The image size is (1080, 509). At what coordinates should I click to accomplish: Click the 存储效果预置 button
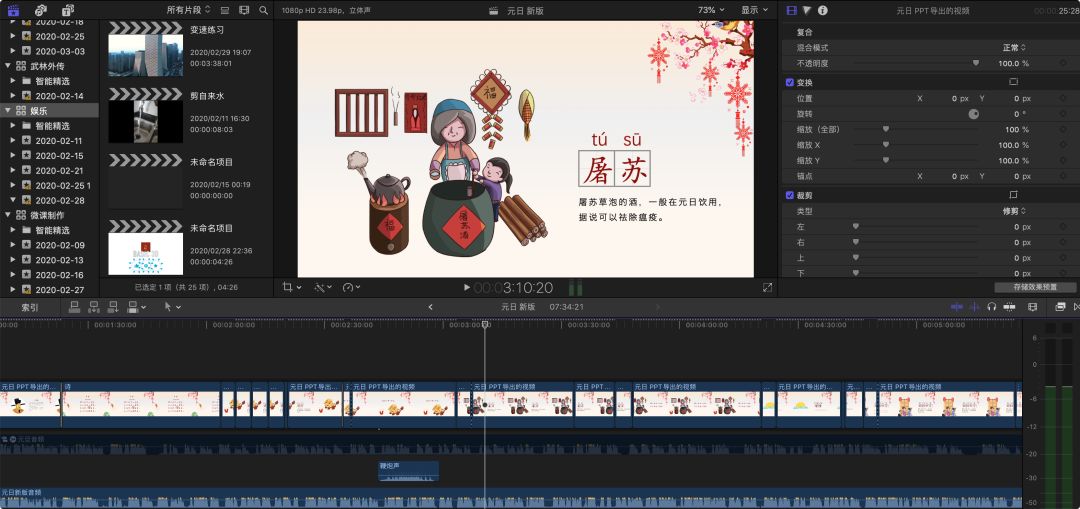click(x=1035, y=287)
